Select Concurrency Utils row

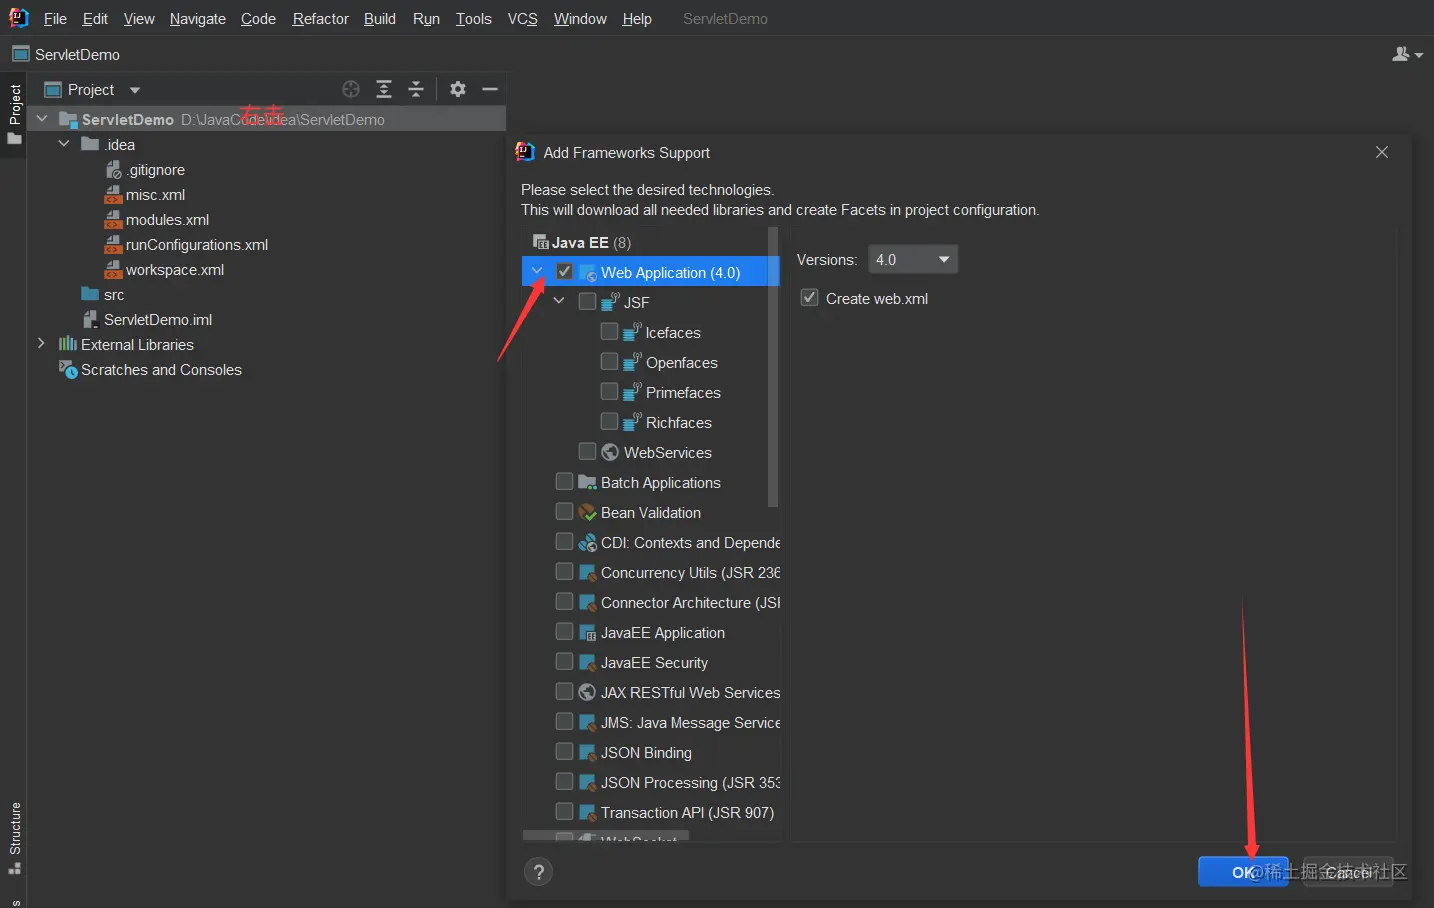690,572
